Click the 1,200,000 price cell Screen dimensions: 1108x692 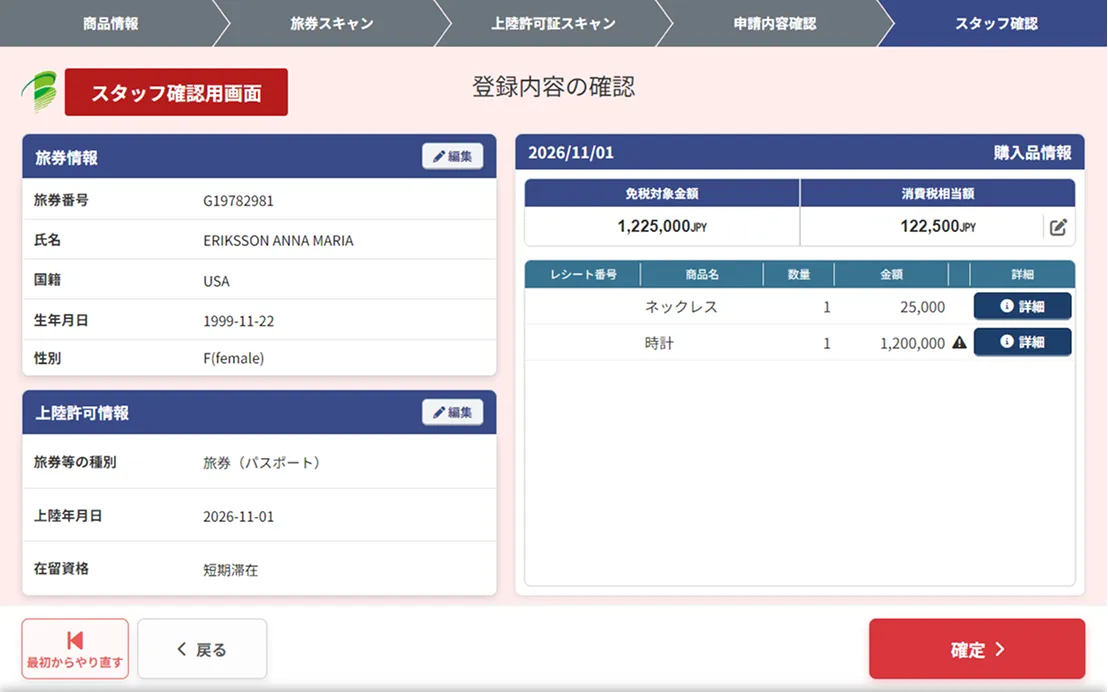pyautogui.click(x=912, y=344)
